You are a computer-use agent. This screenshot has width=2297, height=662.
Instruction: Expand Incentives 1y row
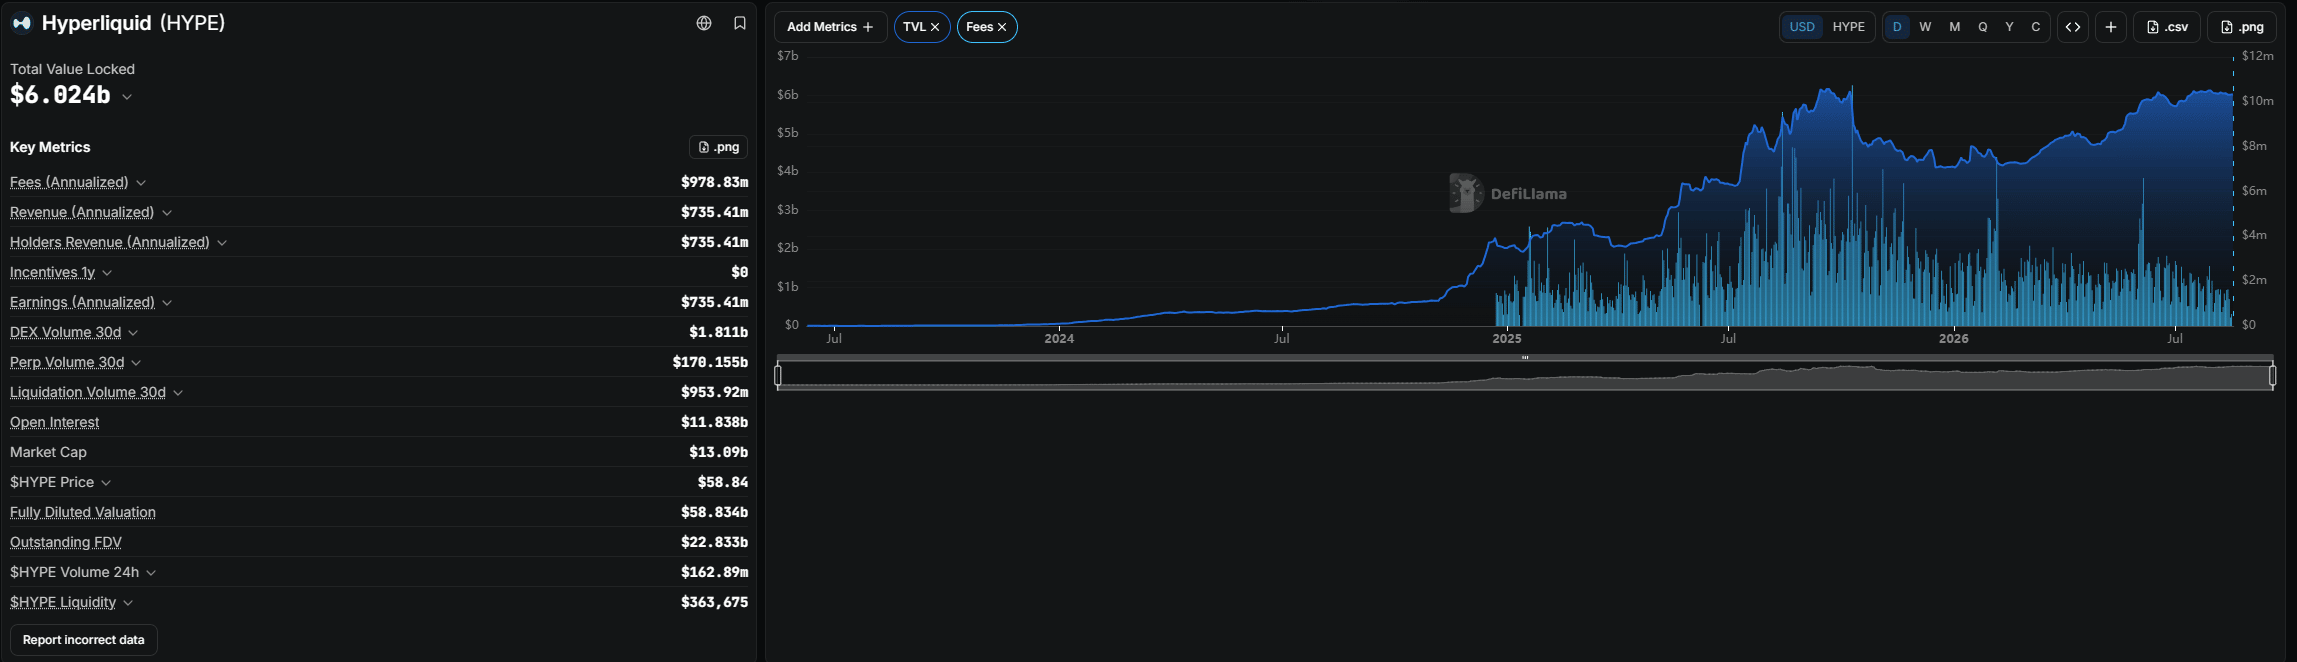[107, 273]
